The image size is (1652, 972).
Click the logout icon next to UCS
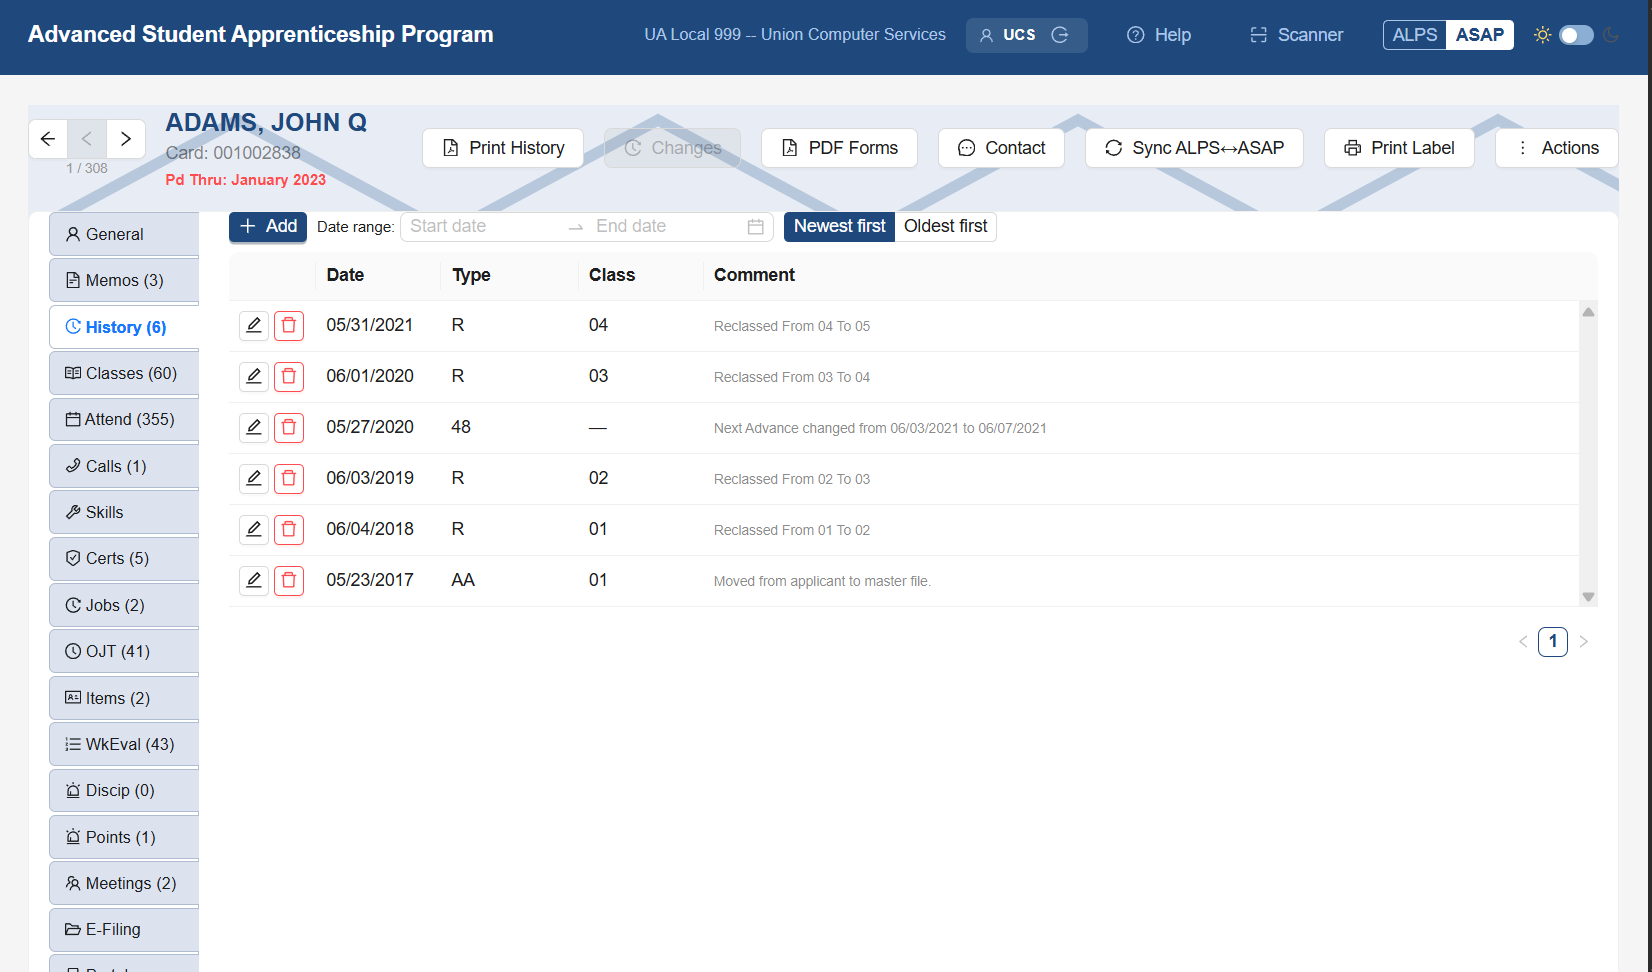click(x=1060, y=35)
